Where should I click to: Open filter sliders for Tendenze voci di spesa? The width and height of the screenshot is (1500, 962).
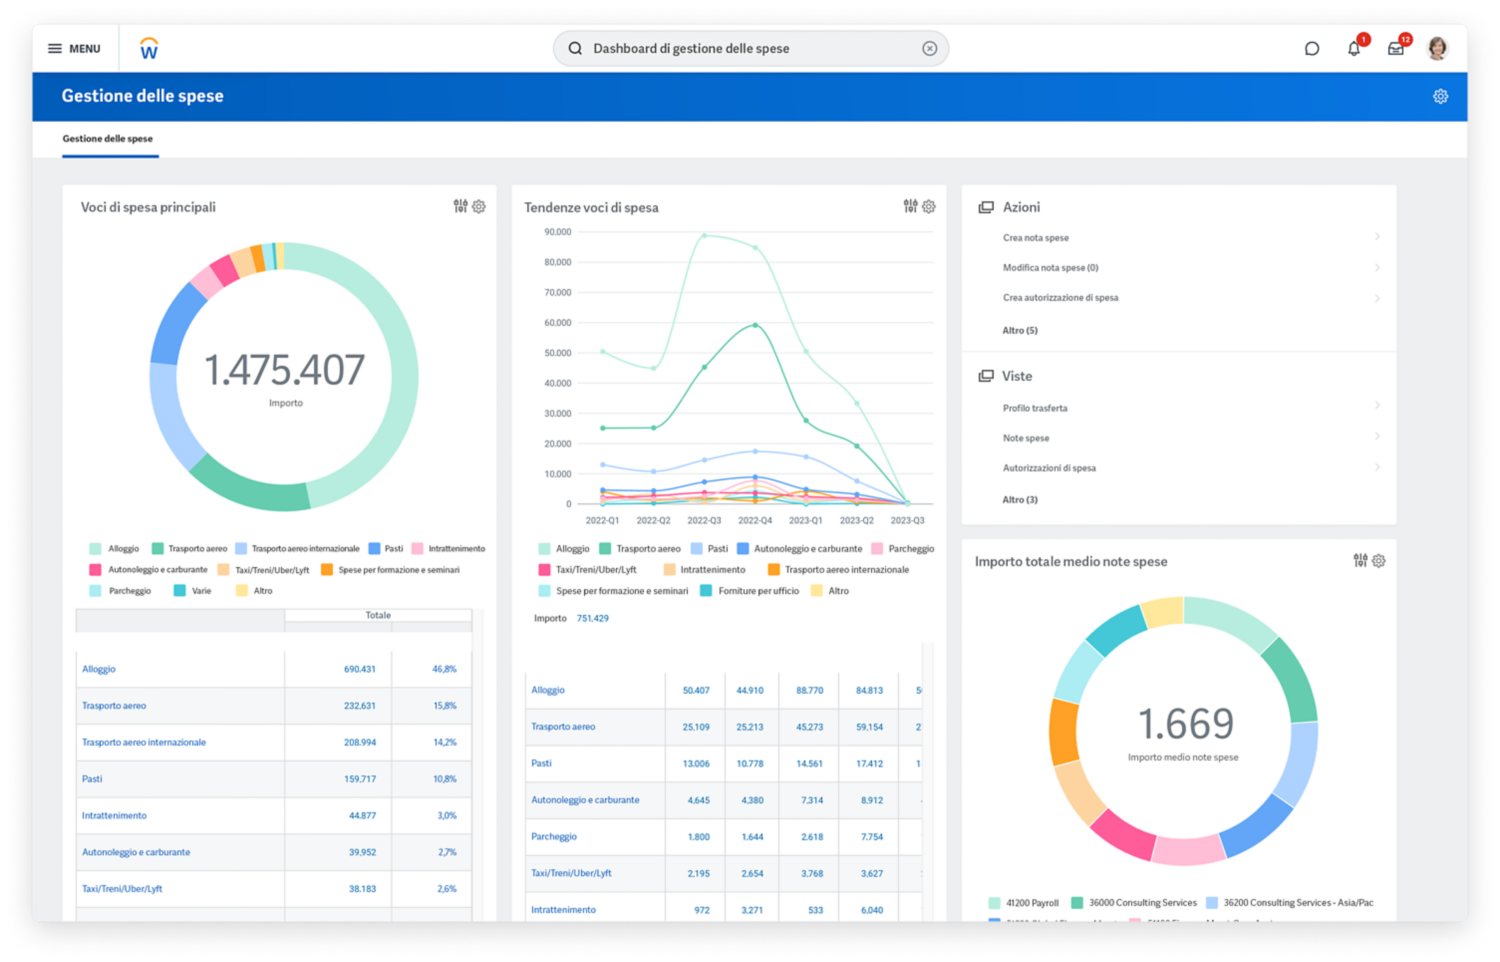pos(910,206)
